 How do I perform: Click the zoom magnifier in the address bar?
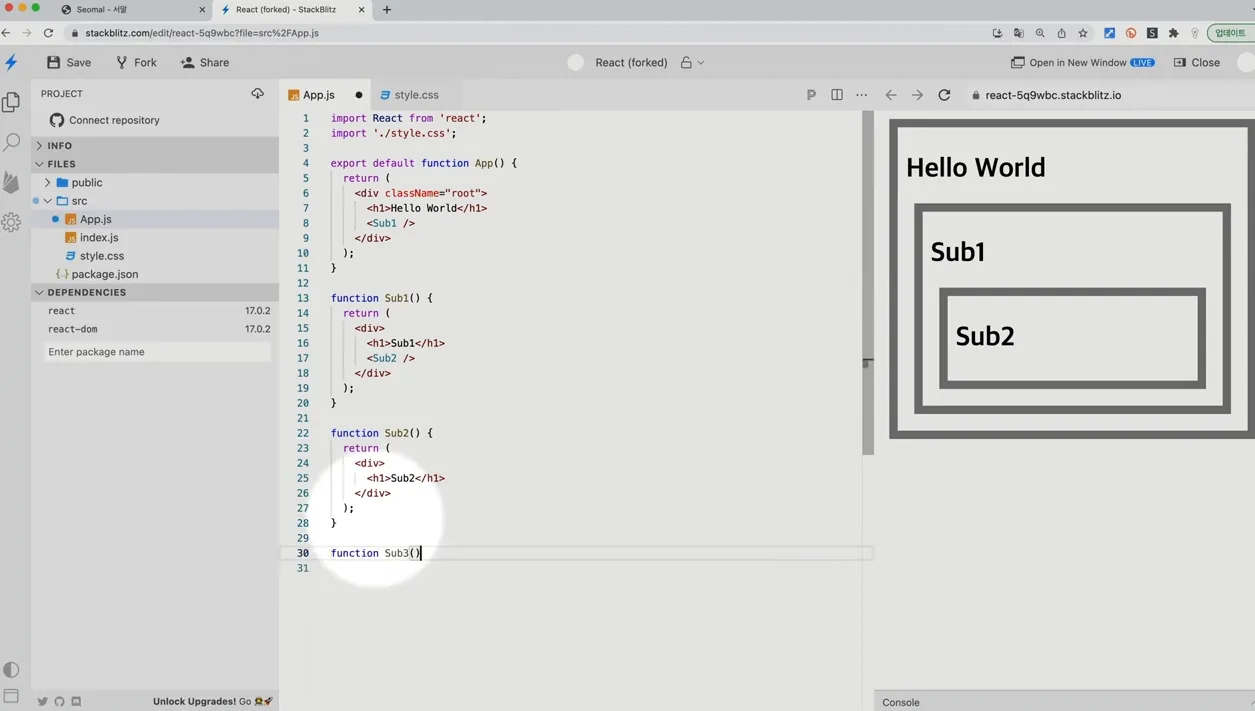click(1040, 33)
